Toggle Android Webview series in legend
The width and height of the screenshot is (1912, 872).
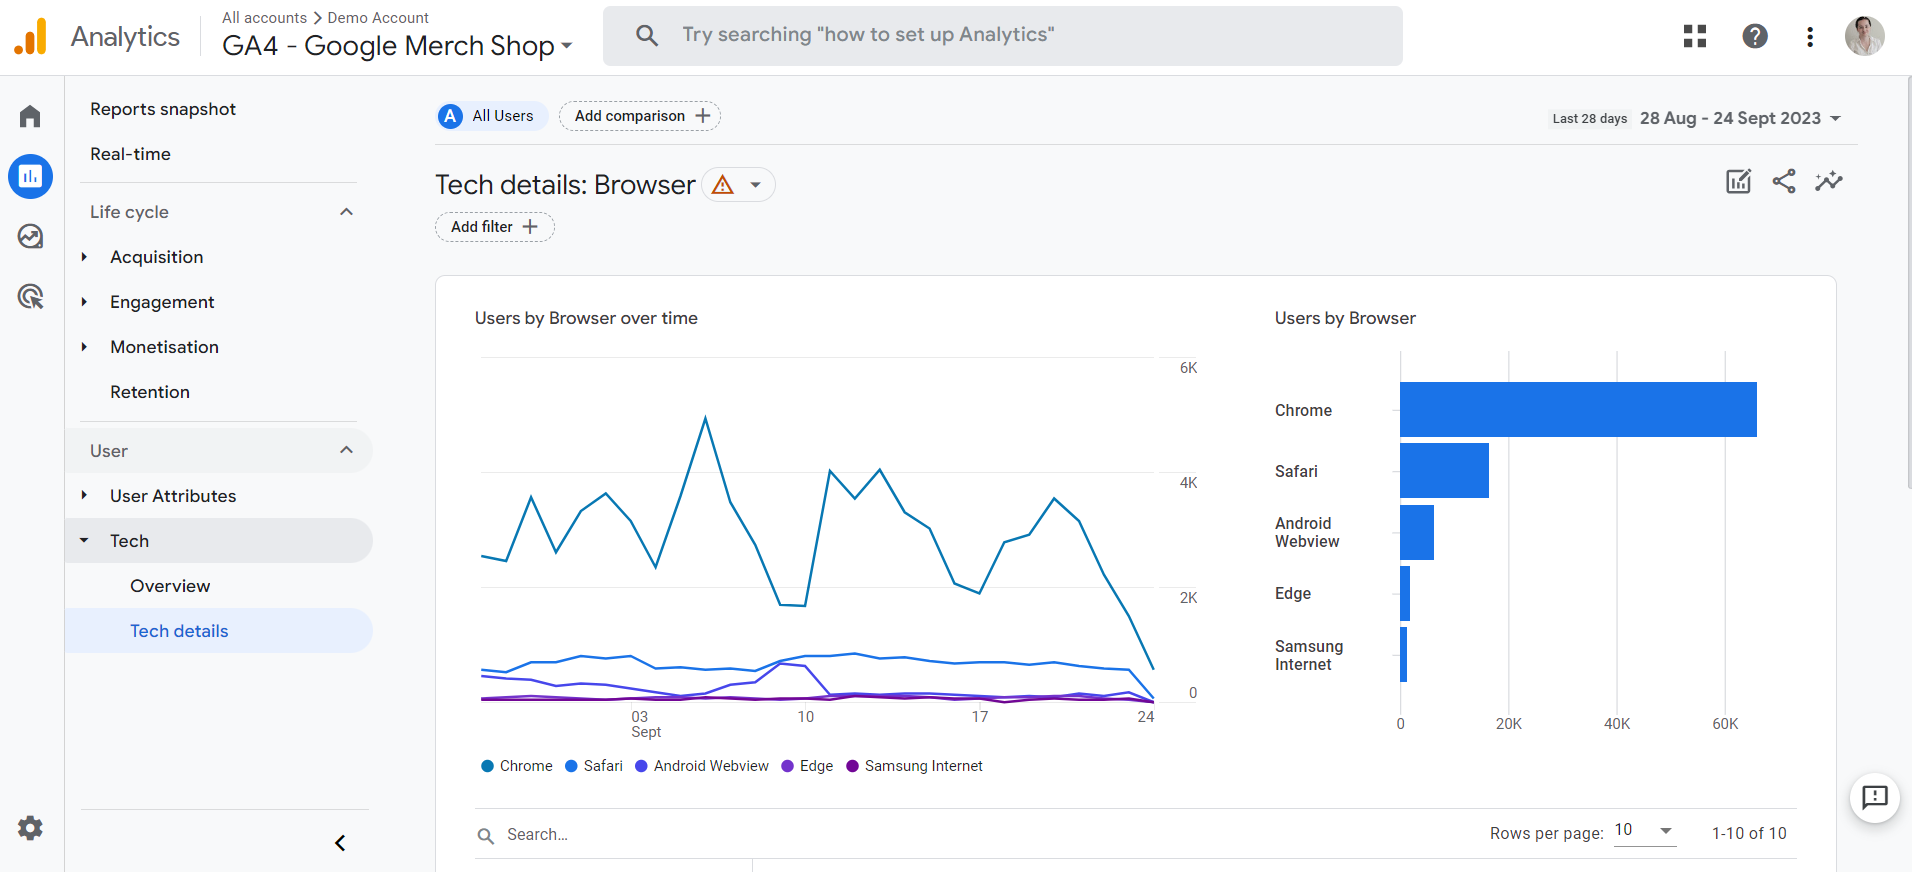tap(701, 766)
